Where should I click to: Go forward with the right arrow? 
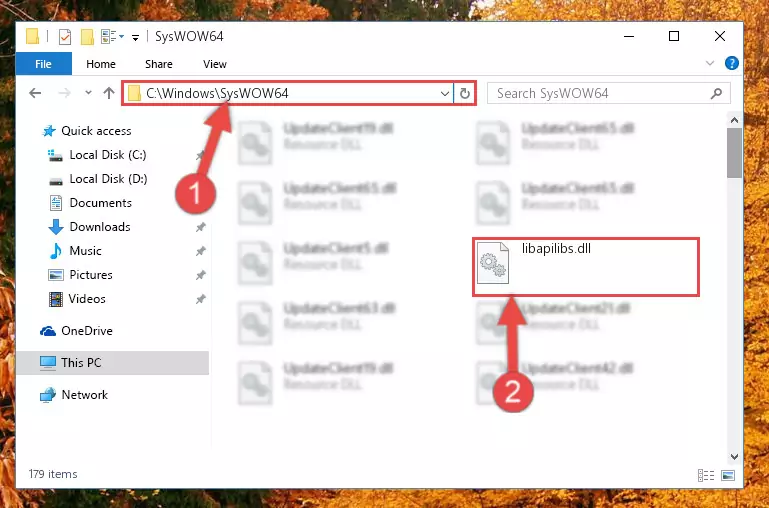click(x=64, y=93)
